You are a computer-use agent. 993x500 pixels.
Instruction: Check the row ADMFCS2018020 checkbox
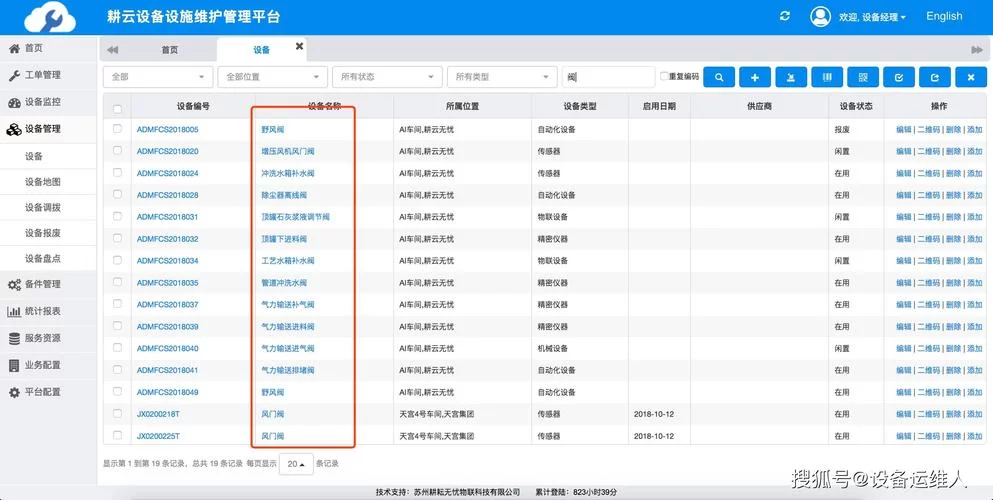(117, 151)
